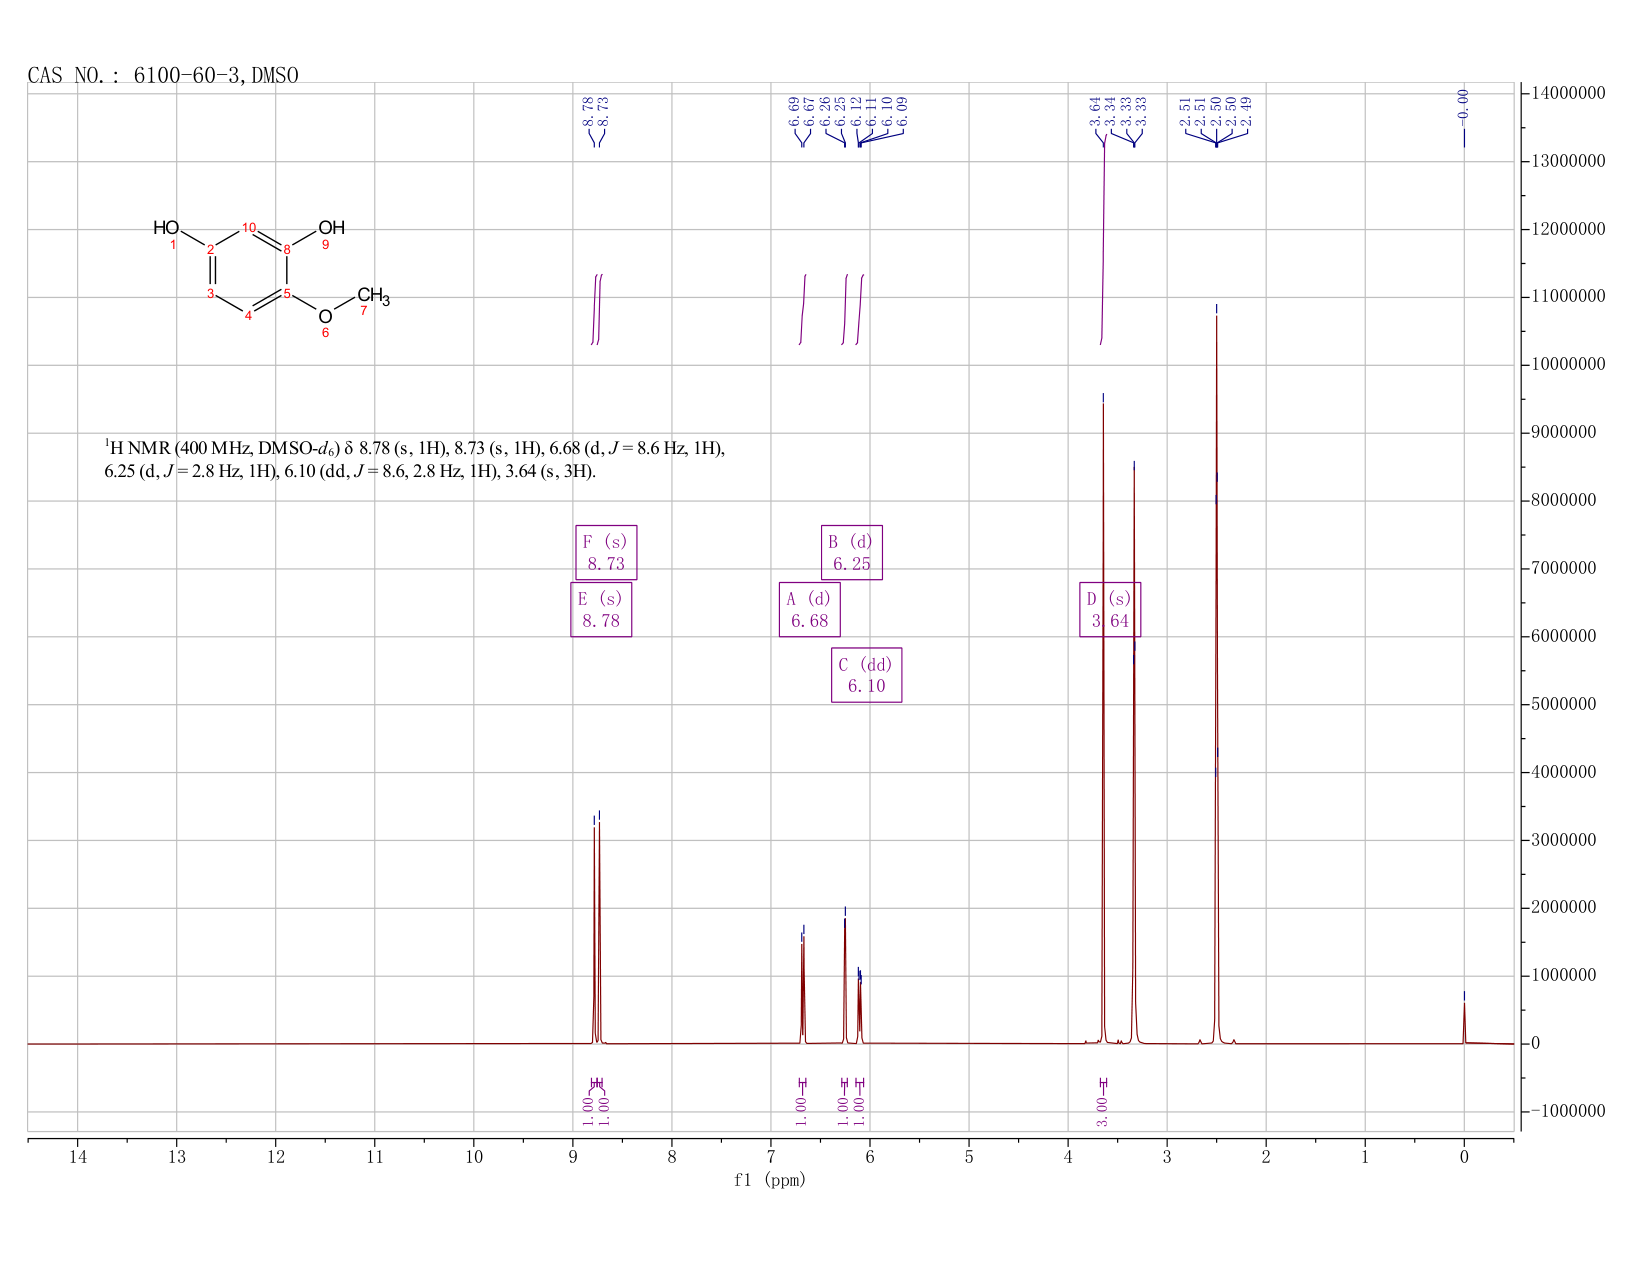Viewport: 1650px width, 1275px height.
Task: Click the methoxy O atom labeled 6
Action: click(x=325, y=317)
